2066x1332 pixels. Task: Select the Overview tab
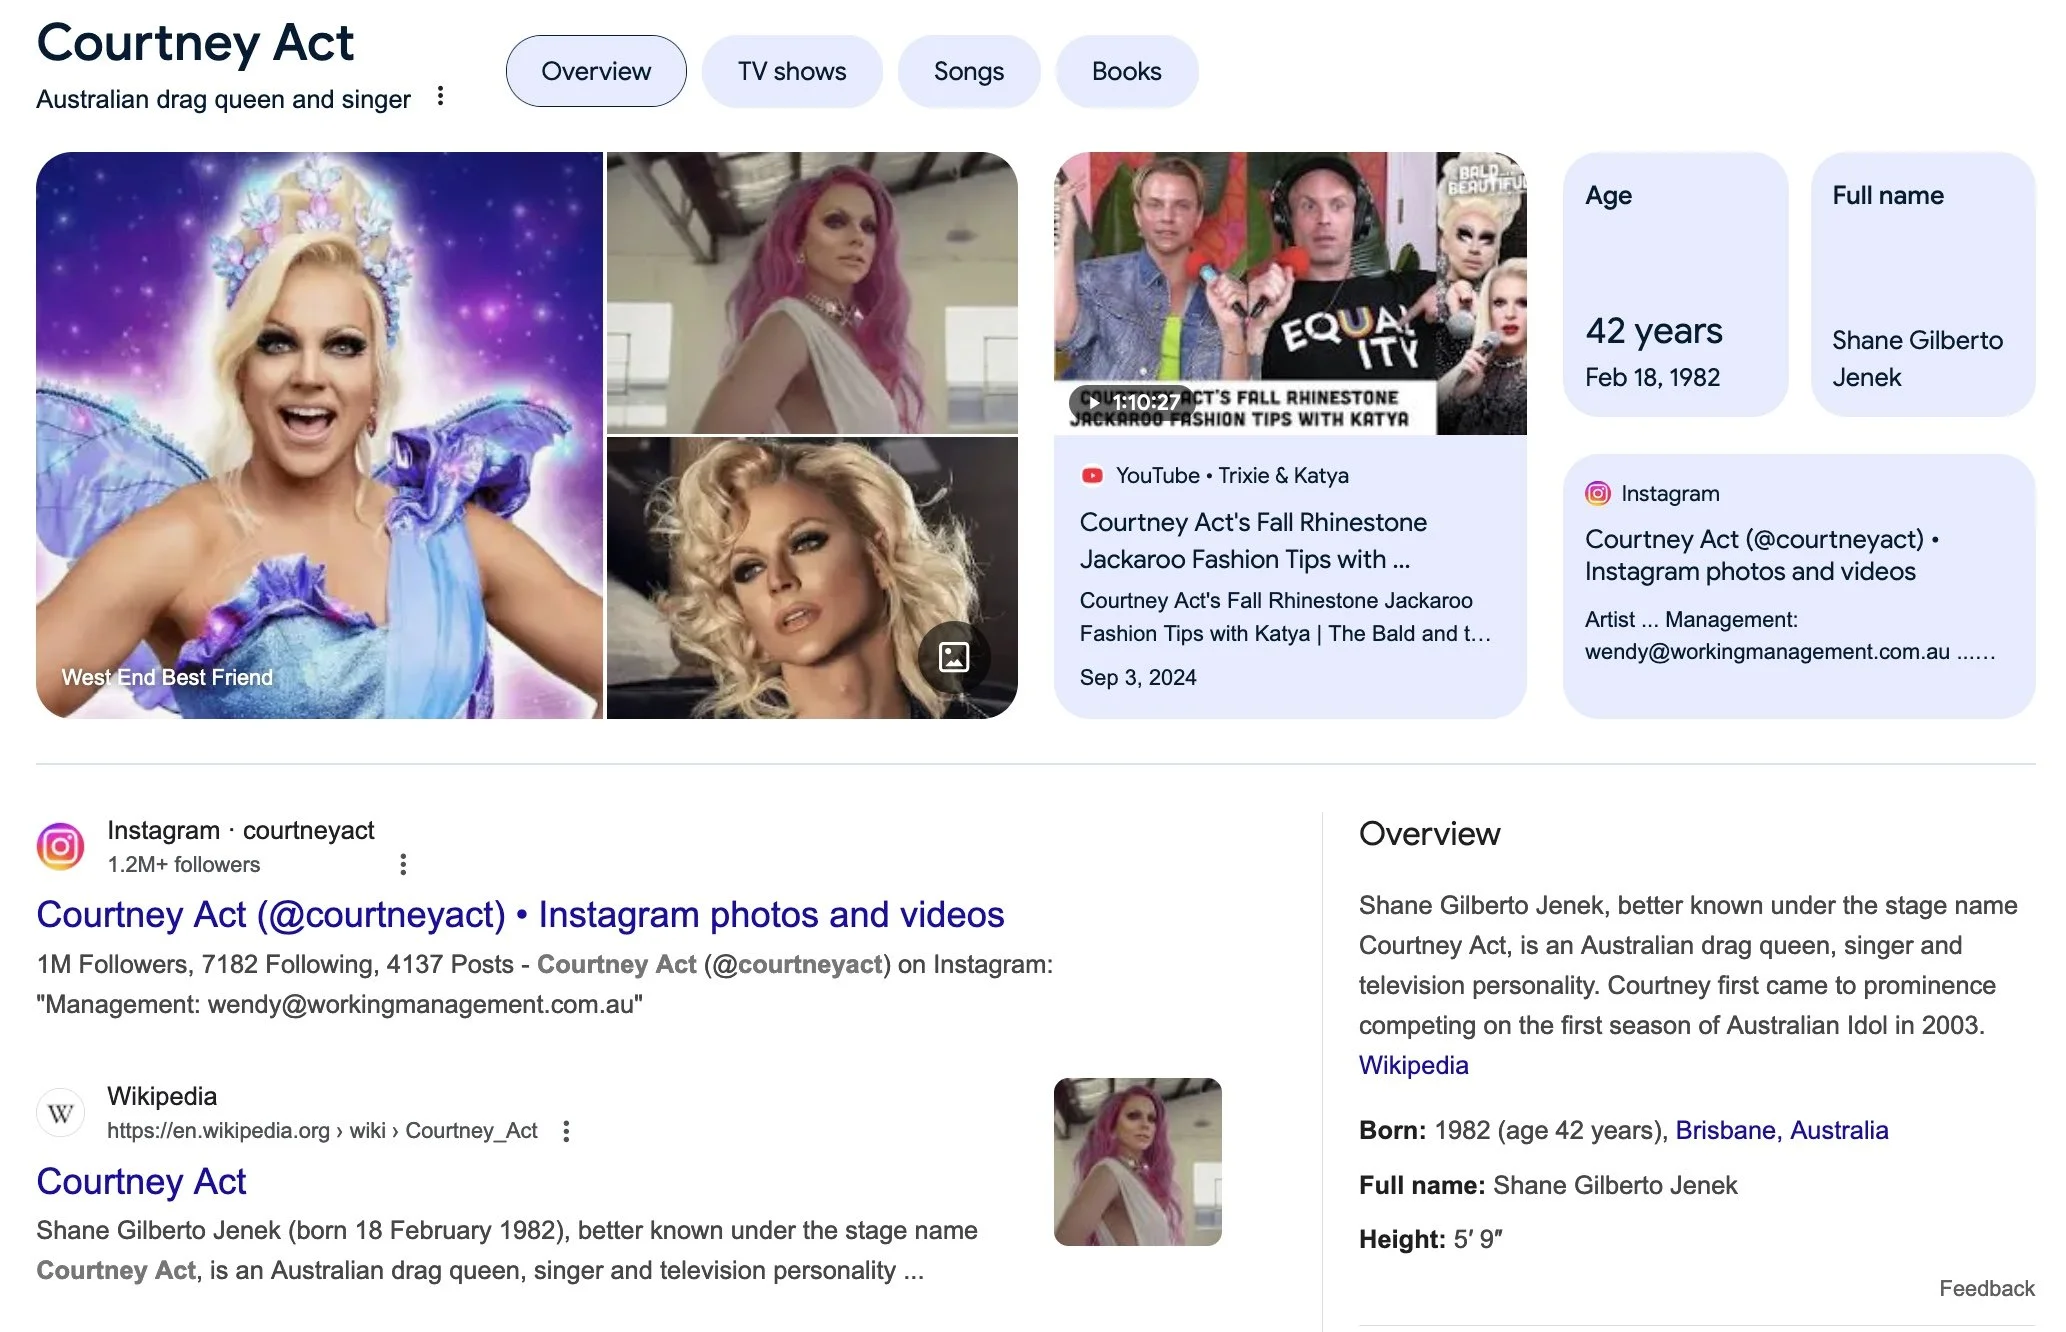pos(596,71)
